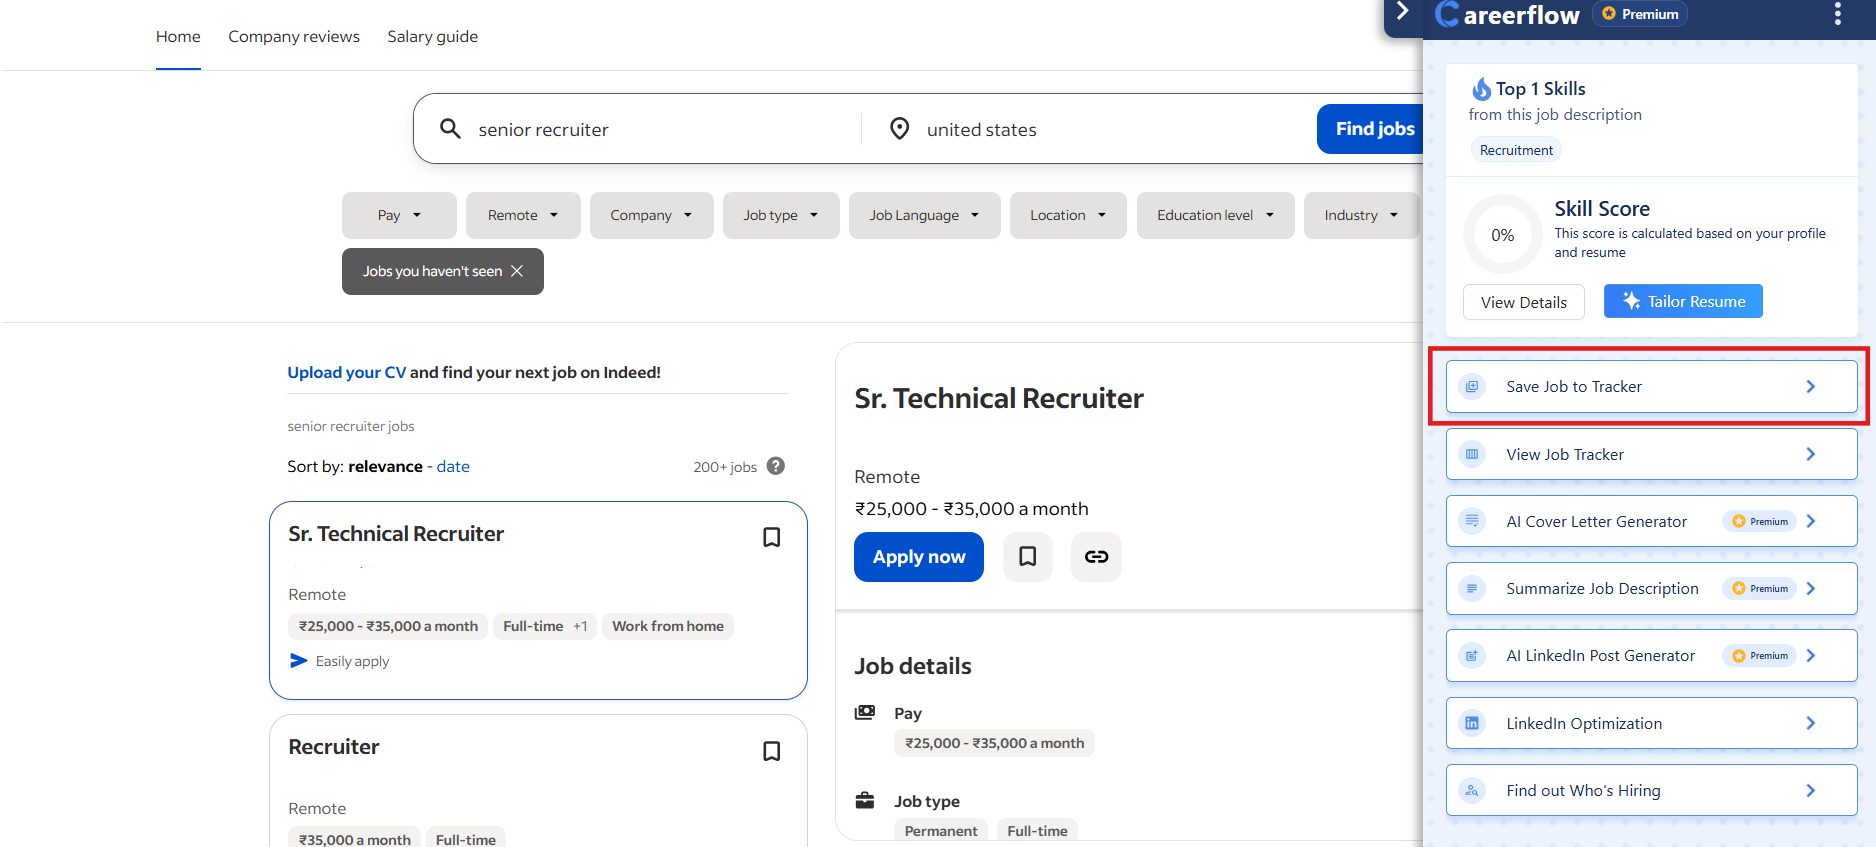The width and height of the screenshot is (1876, 847).
Task: Click the Job type briefcase icon
Action: [865, 801]
